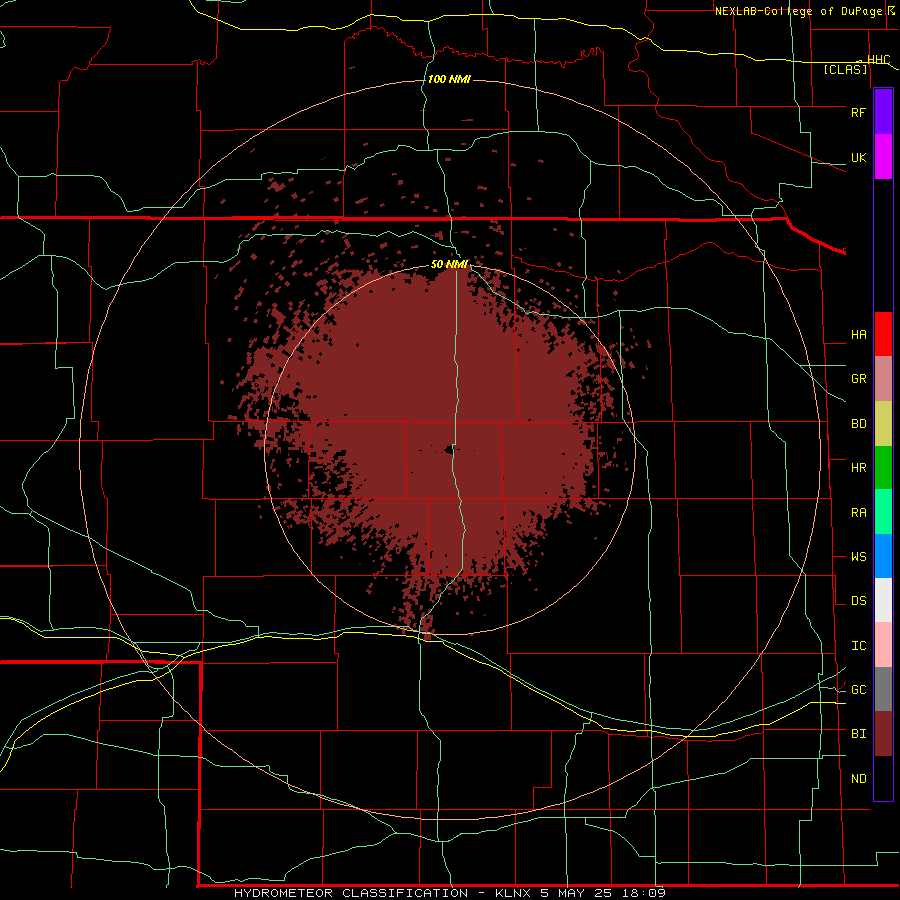Click the UK magenta color swatch
900x900 pixels.
[x=883, y=157]
